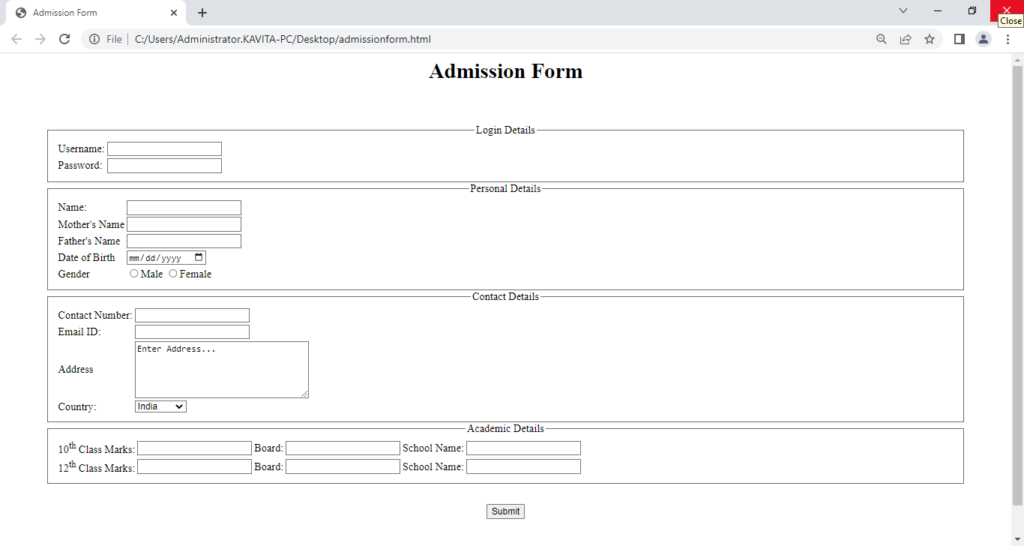Click the Address textarea resize handle

click(x=304, y=394)
